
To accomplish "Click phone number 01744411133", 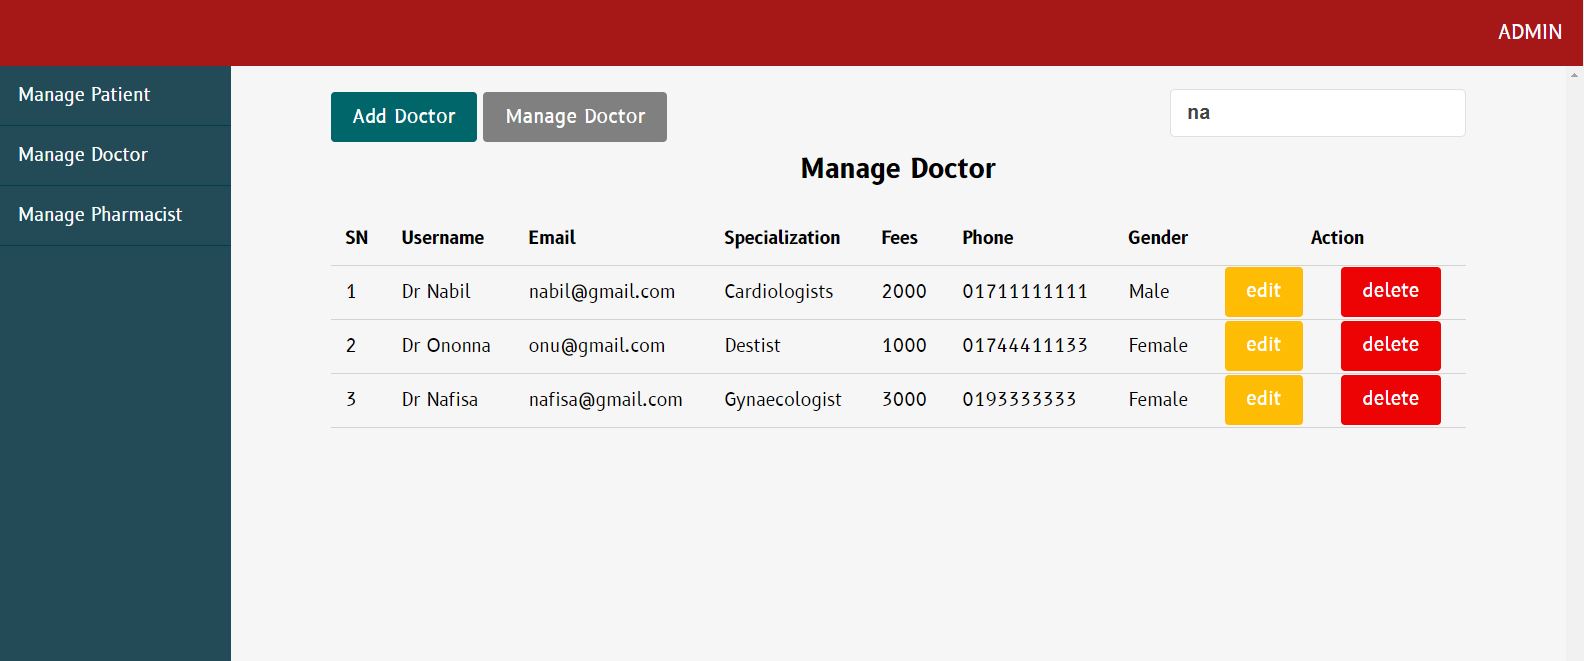I will (x=1025, y=346).
